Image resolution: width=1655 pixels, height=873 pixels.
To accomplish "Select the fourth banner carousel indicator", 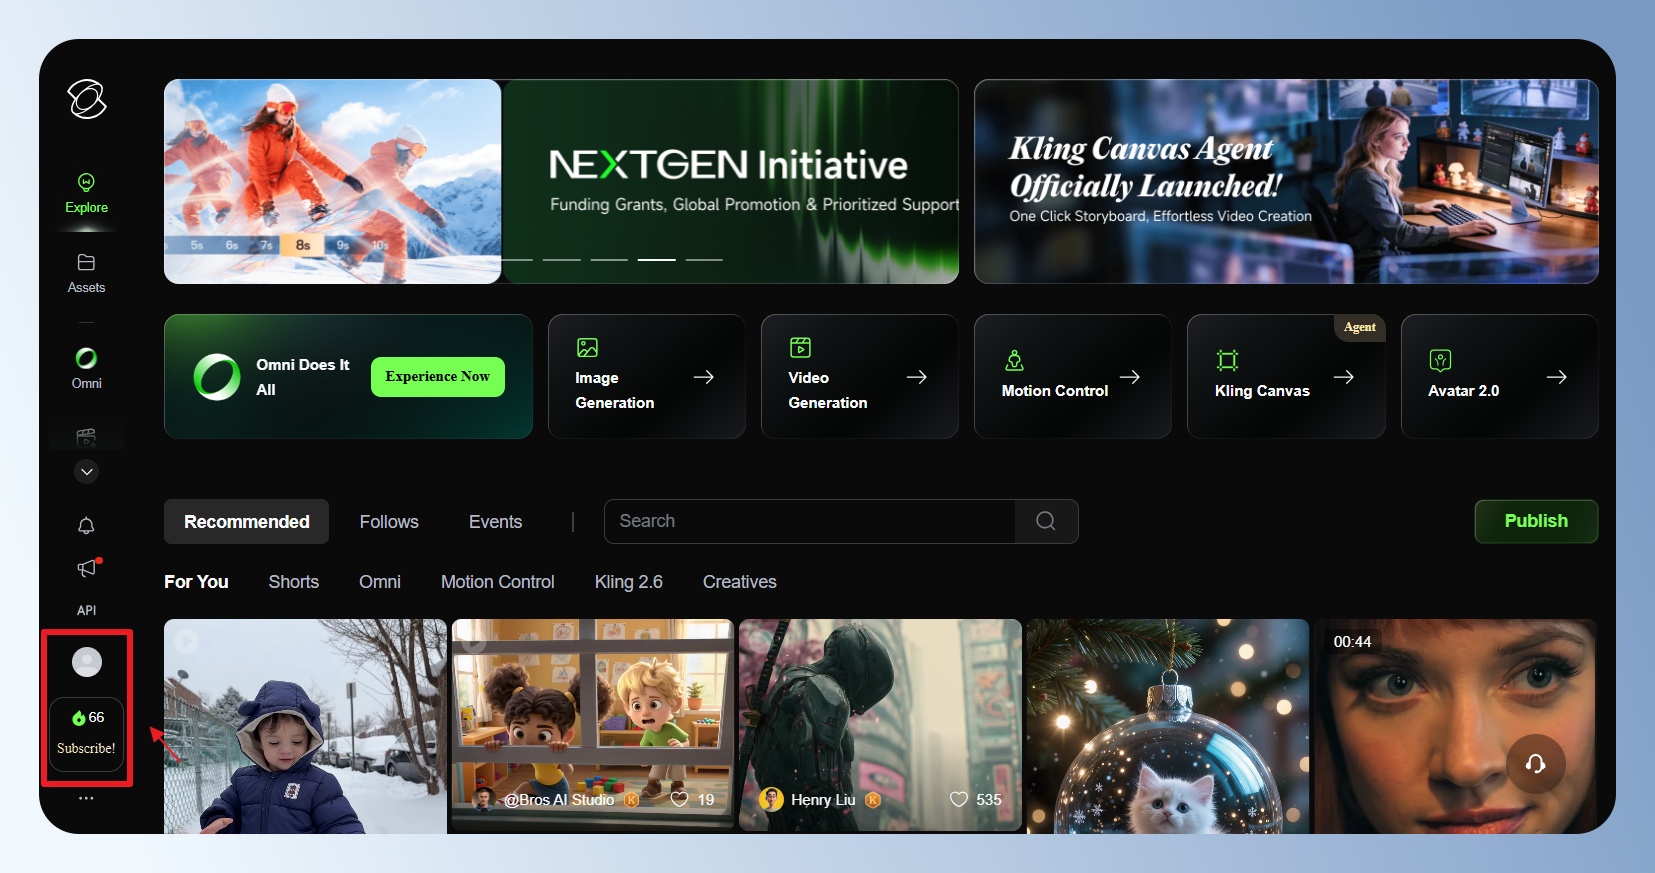I will tap(657, 260).
